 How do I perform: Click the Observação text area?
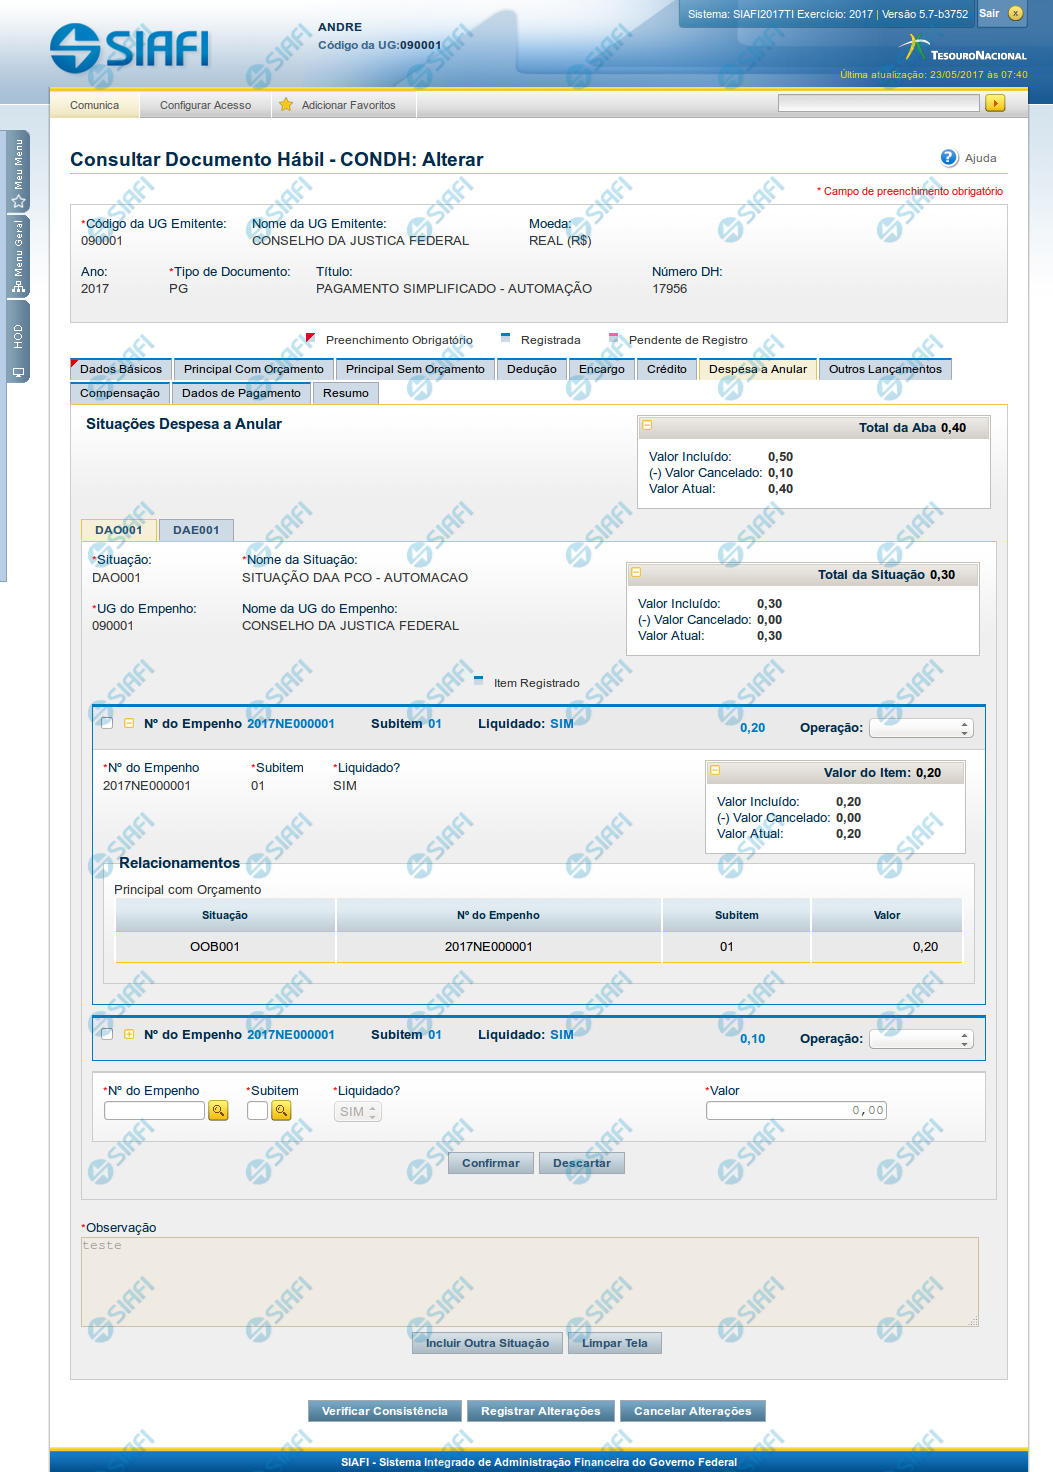tap(529, 1282)
